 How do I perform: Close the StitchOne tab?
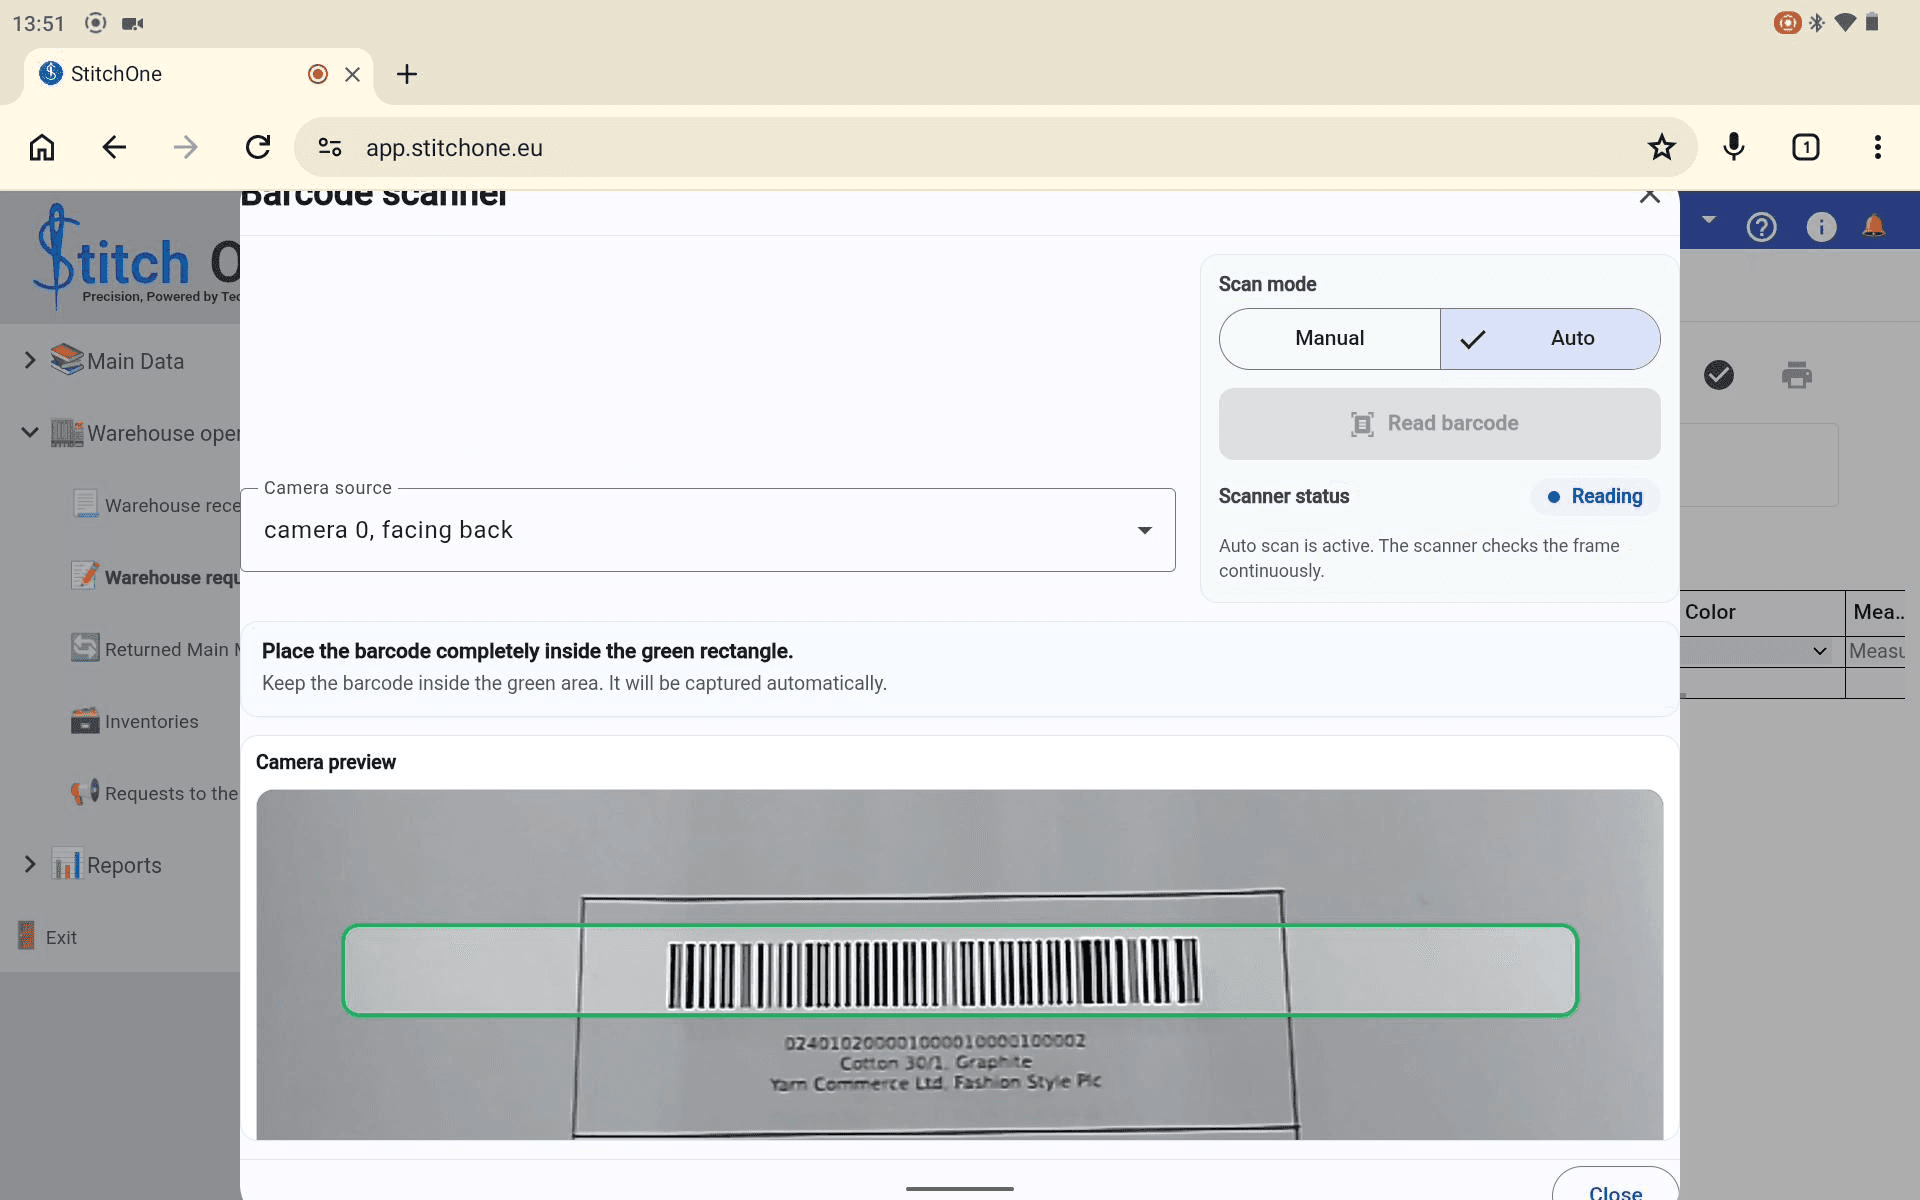352,74
